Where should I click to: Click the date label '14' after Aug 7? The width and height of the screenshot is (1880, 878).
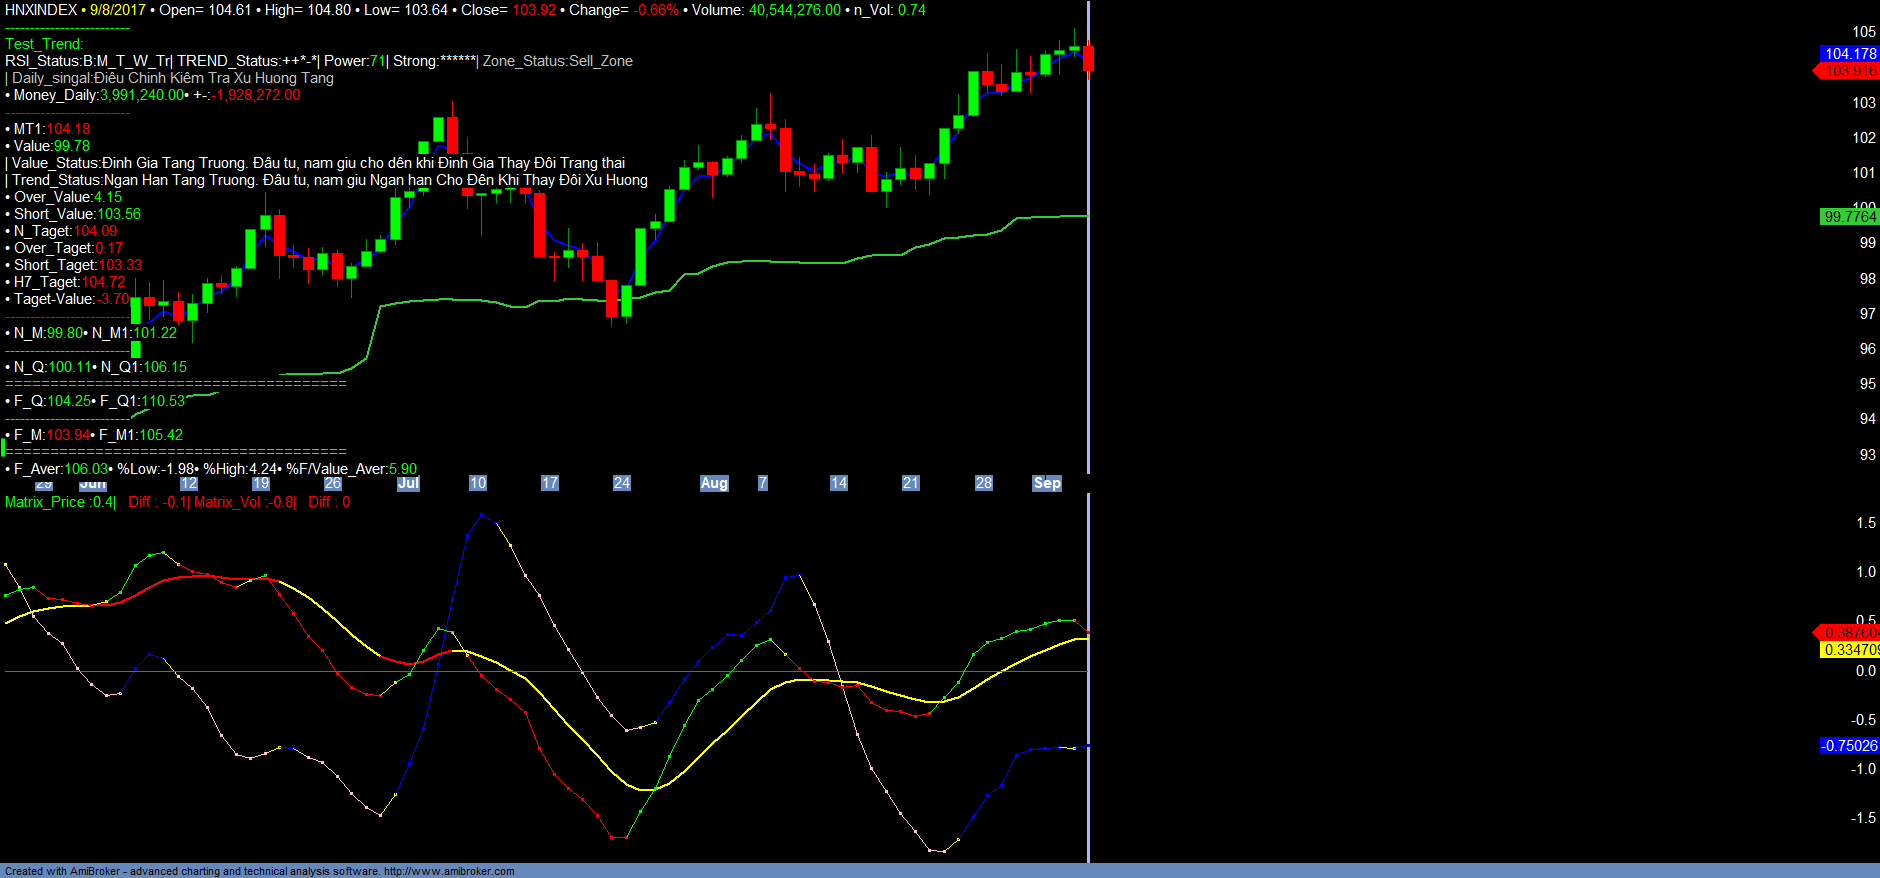pyautogui.click(x=838, y=483)
